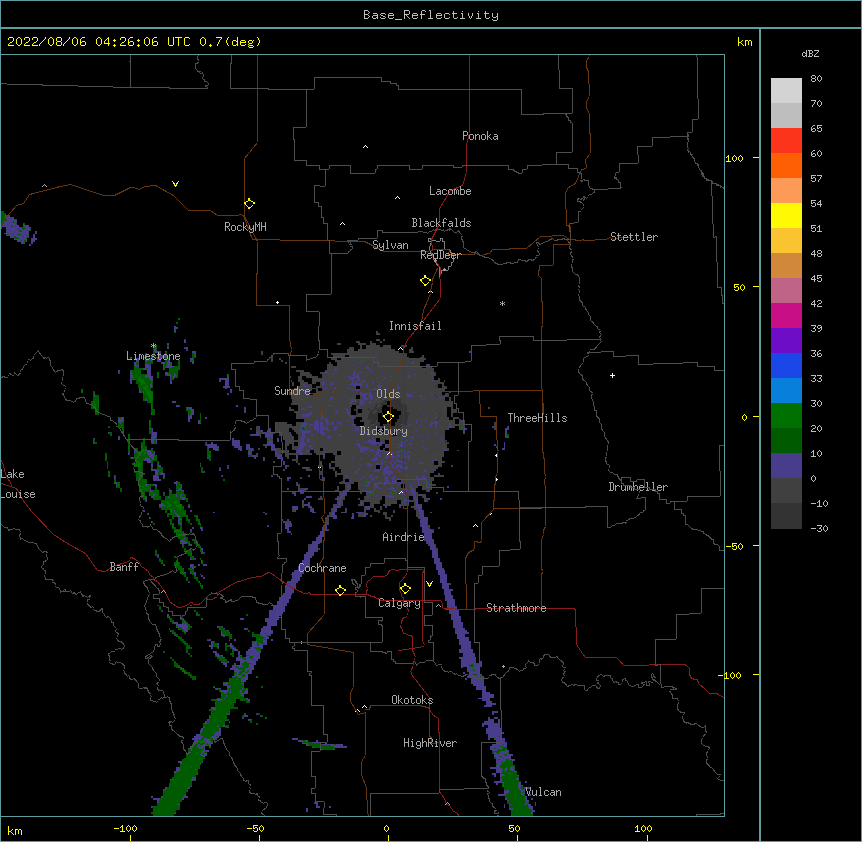862x842 pixels.
Task: Select the orange 60-57 dBZ legend swatch
Action: [x=786, y=165]
